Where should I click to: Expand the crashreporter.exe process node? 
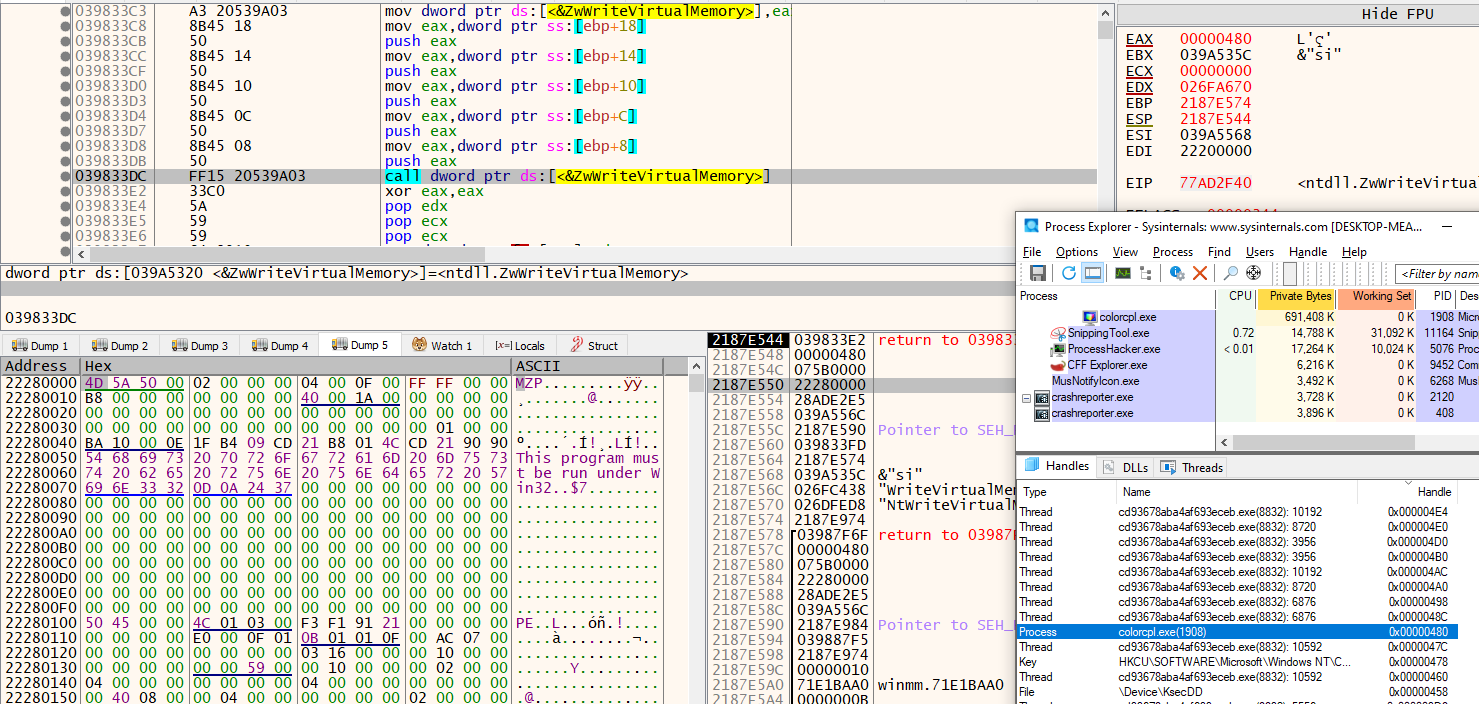1028,399
